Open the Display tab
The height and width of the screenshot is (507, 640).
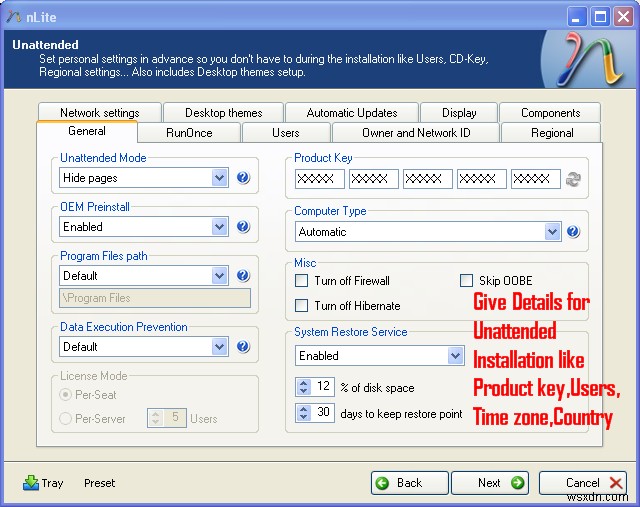click(x=459, y=112)
